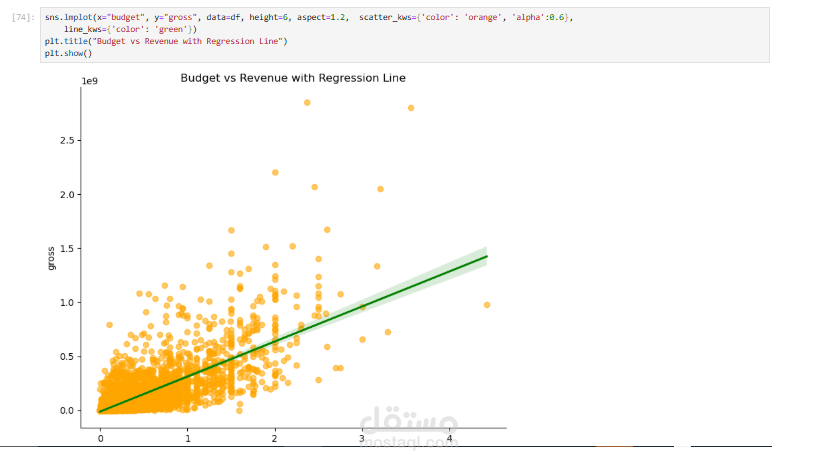Click the chart title 'Budget vs Revenue with Regression Line'
This screenshot has height=460, width=819.
point(293,78)
